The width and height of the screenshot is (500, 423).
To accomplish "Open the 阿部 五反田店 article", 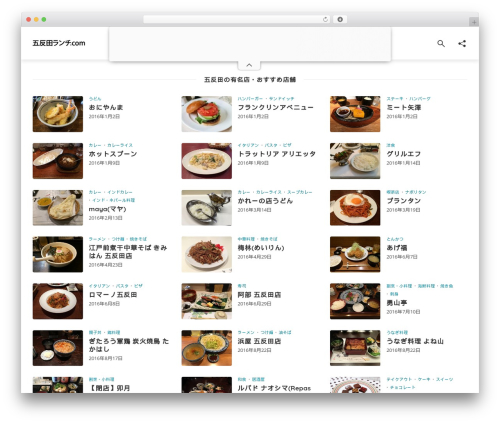I will pyautogui.click(x=259, y=295).
